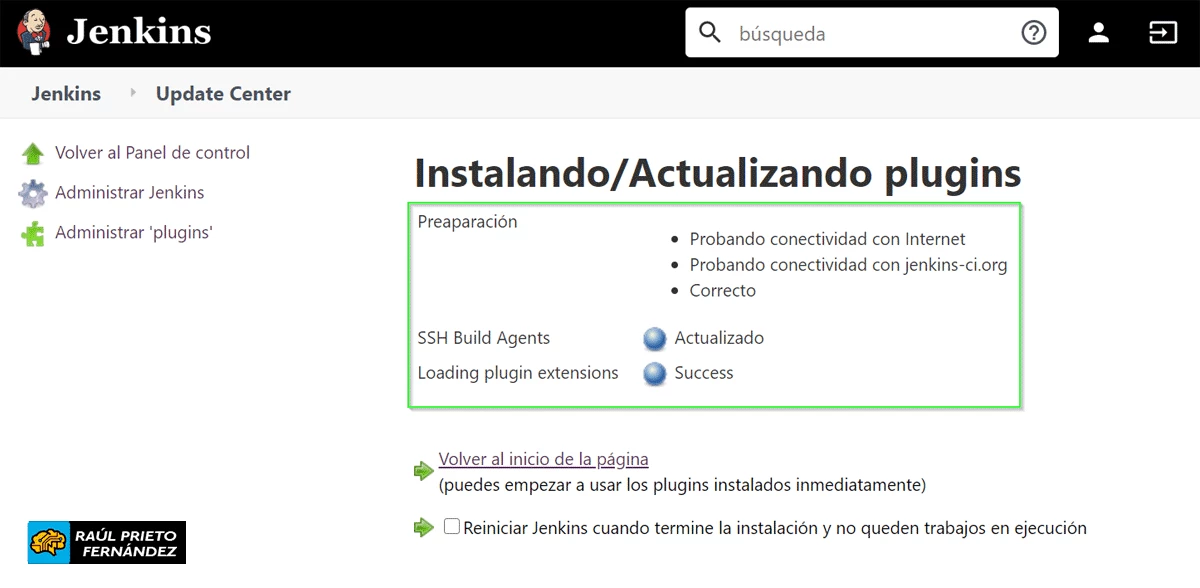Select Update Center breadcrumb item
1200x588 pixels.
coord(223,94)
